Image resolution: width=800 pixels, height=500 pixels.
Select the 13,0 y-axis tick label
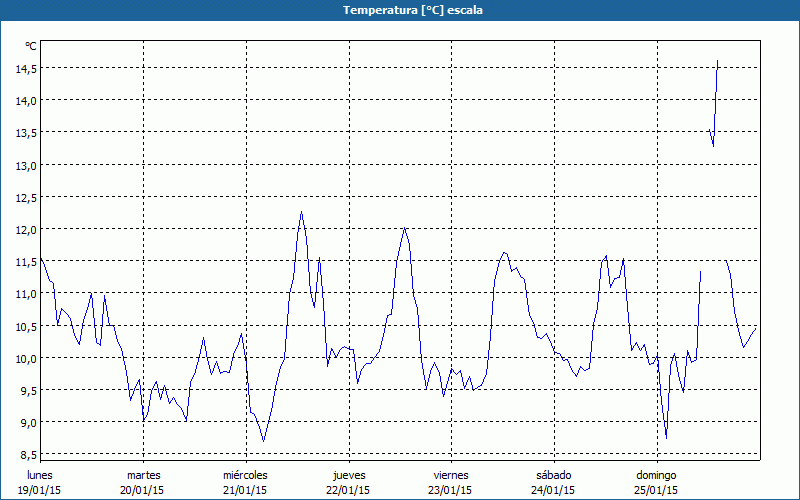click(25, 165)
